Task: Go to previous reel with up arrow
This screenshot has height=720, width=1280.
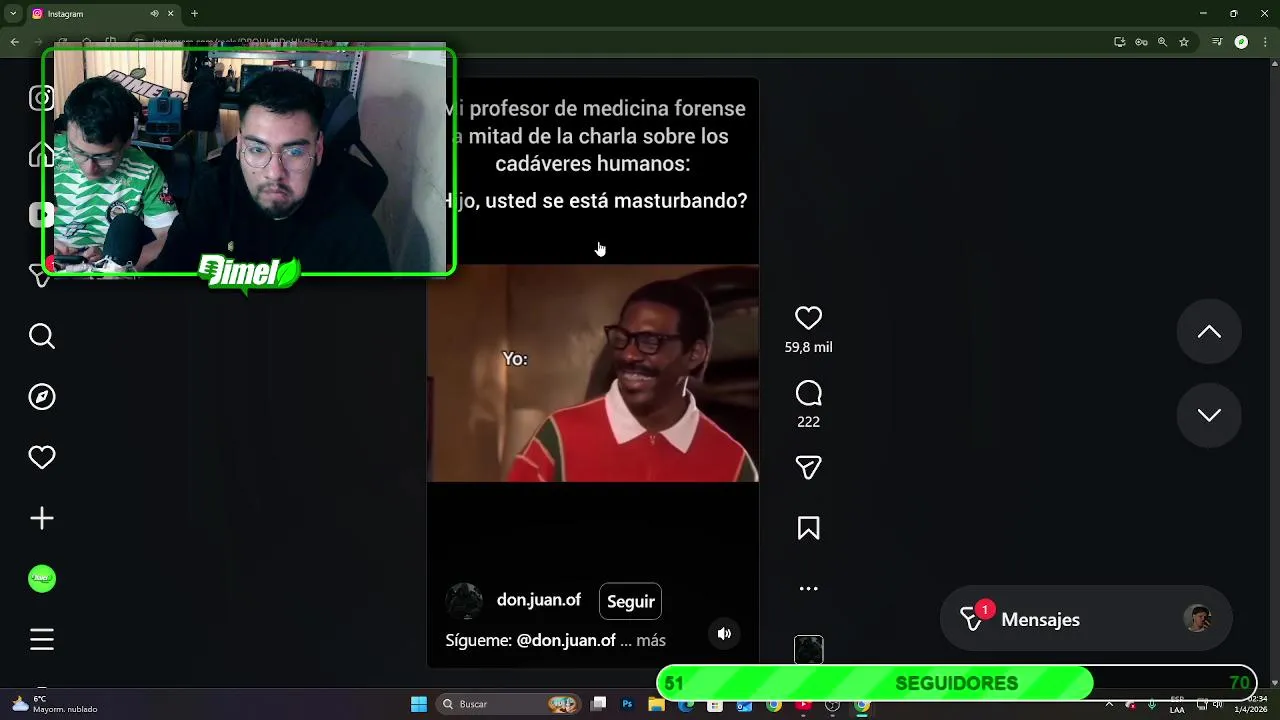Action: pos(1209,332)
